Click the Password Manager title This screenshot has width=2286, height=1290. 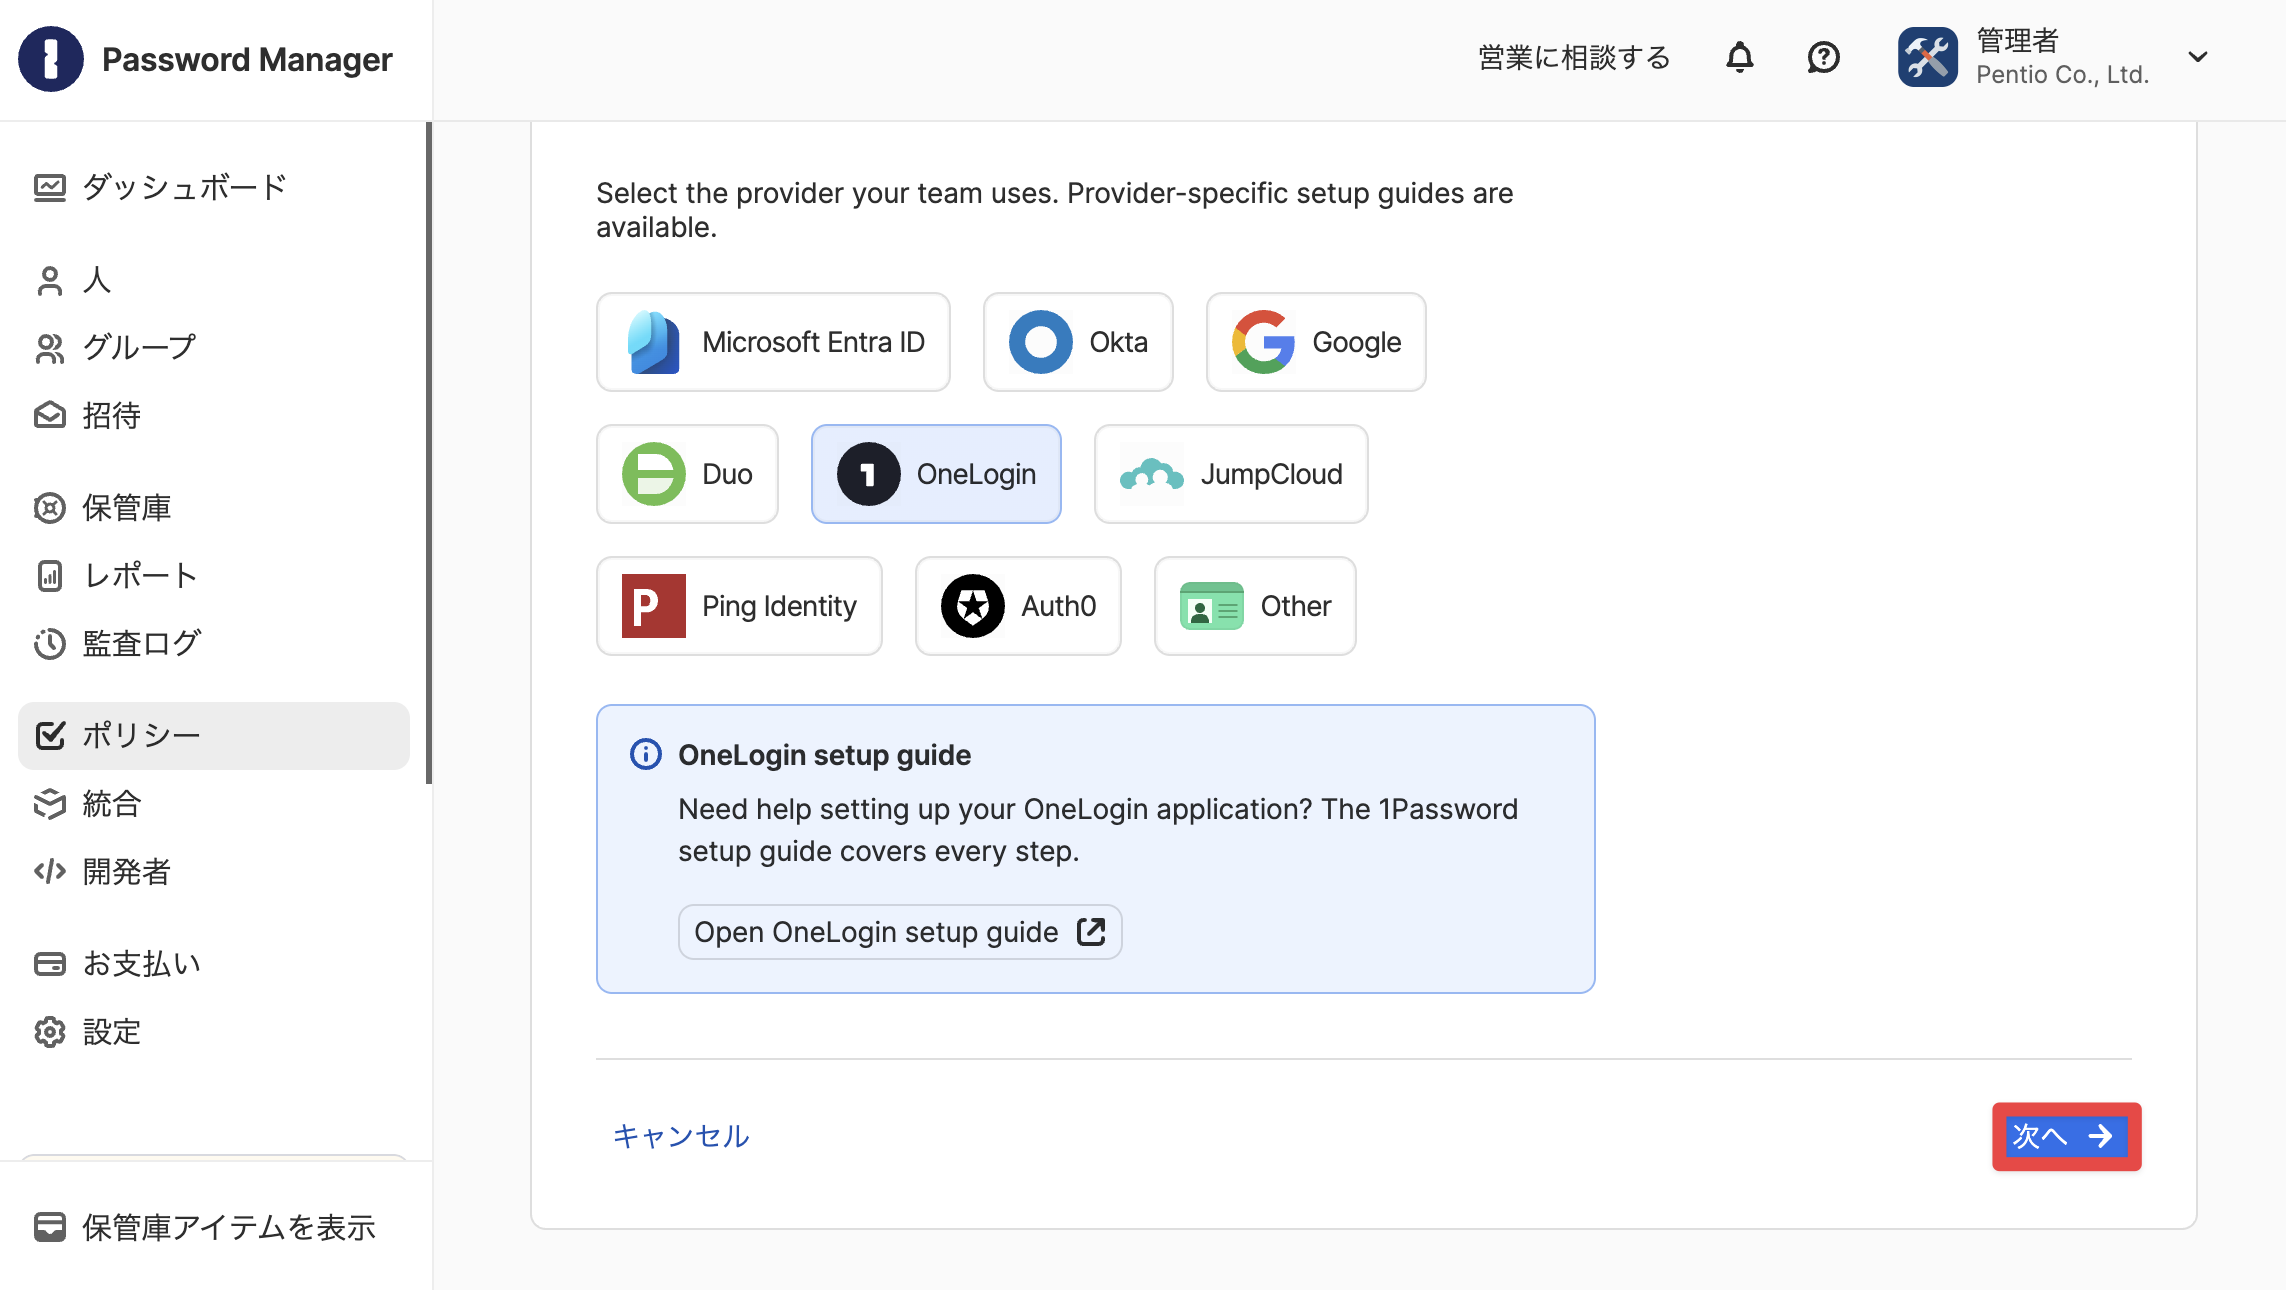247,60
